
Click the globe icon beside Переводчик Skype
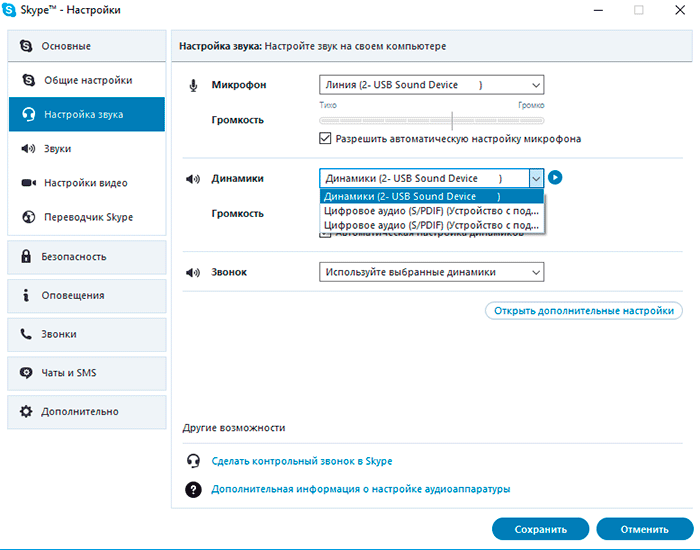point(29,217)
